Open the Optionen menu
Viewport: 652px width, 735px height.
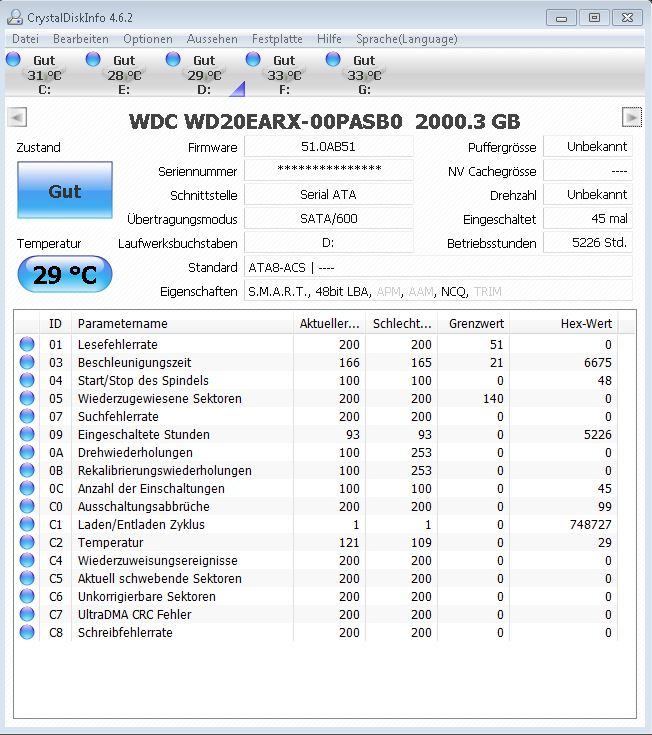click(x=148, y=39)
